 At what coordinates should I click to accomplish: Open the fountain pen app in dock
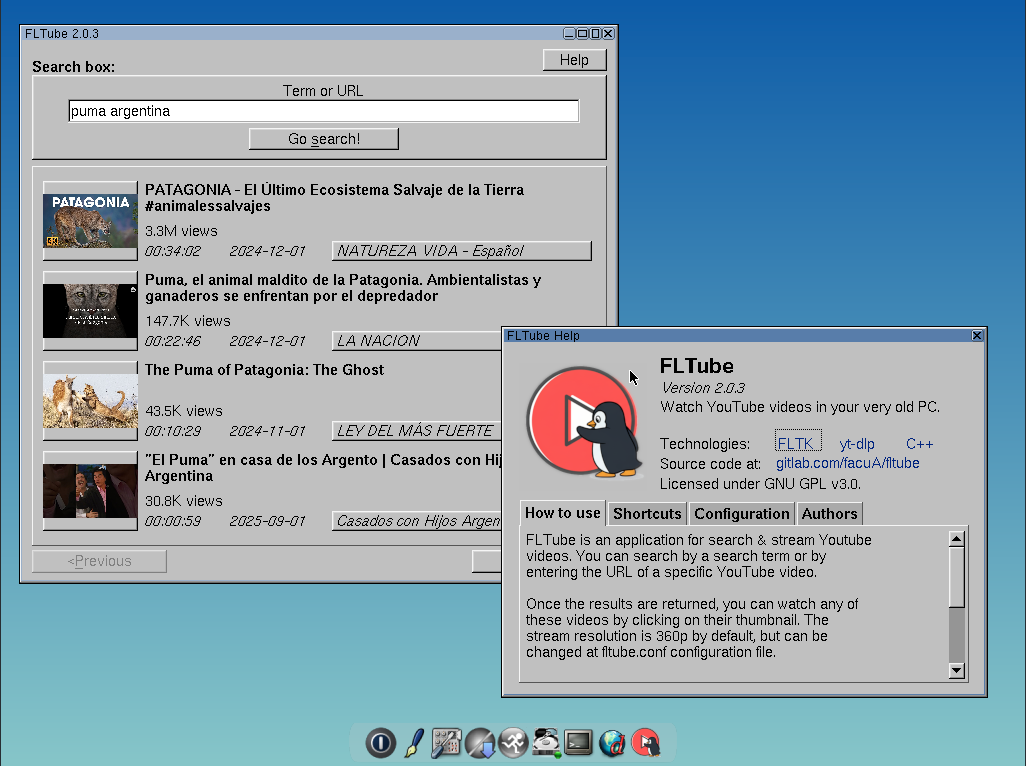coord(413,743)
